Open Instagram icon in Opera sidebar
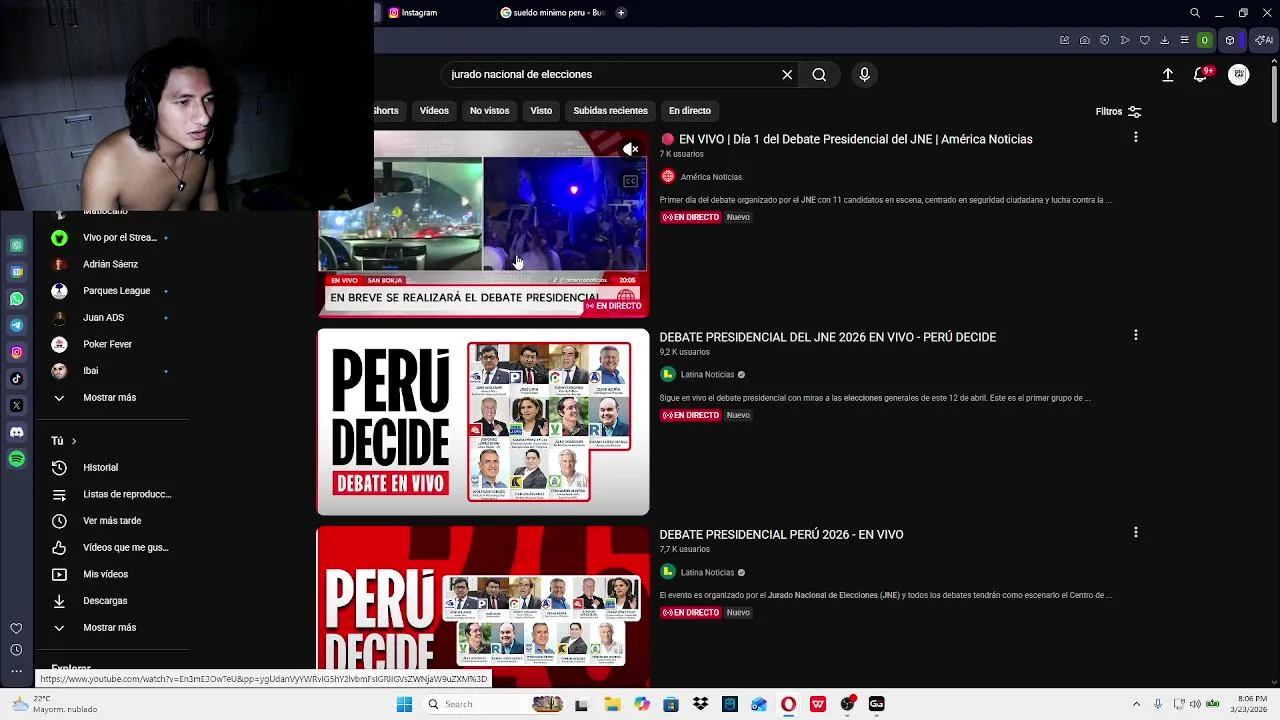This screenshot has height=720, width=1280. pos(17,352)
